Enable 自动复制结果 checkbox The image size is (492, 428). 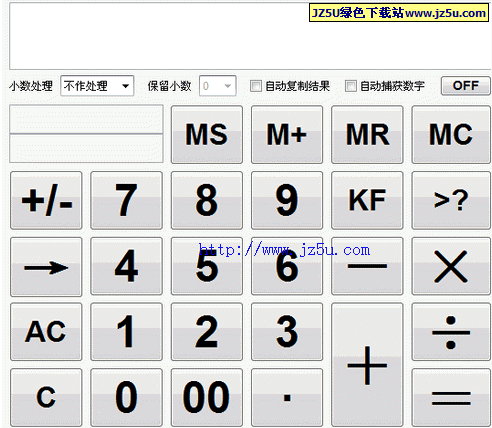coord(256,86)
